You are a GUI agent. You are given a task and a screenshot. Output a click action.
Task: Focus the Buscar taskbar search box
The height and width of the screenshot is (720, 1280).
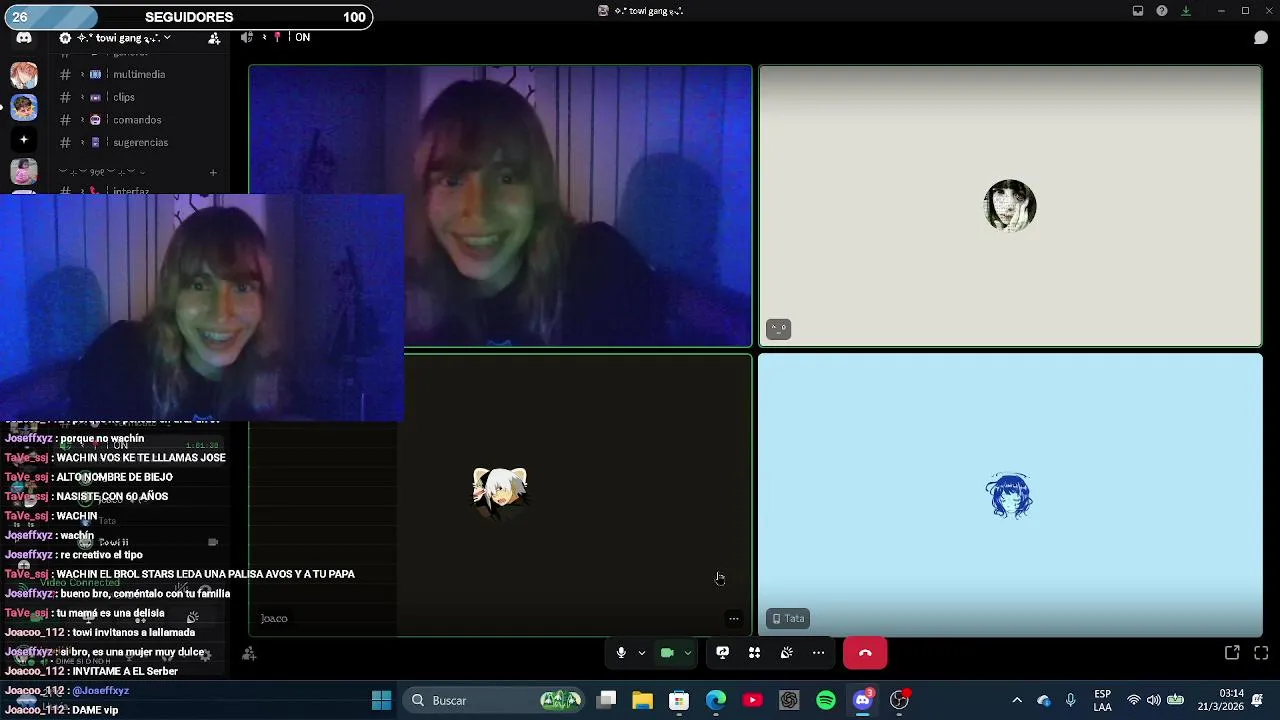point(495,700)
